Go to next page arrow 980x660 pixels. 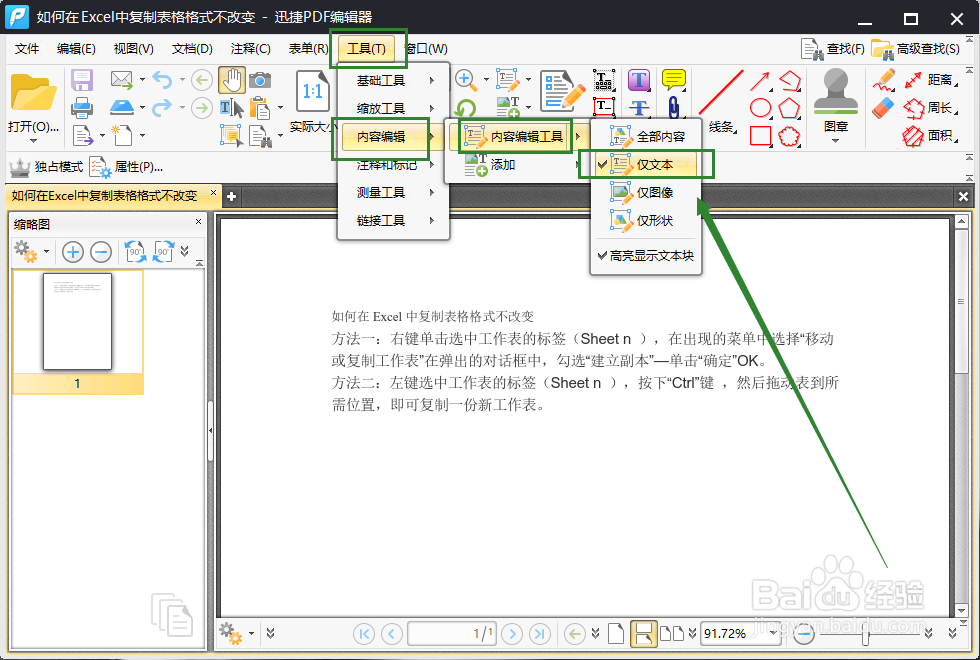pos(512,634)
